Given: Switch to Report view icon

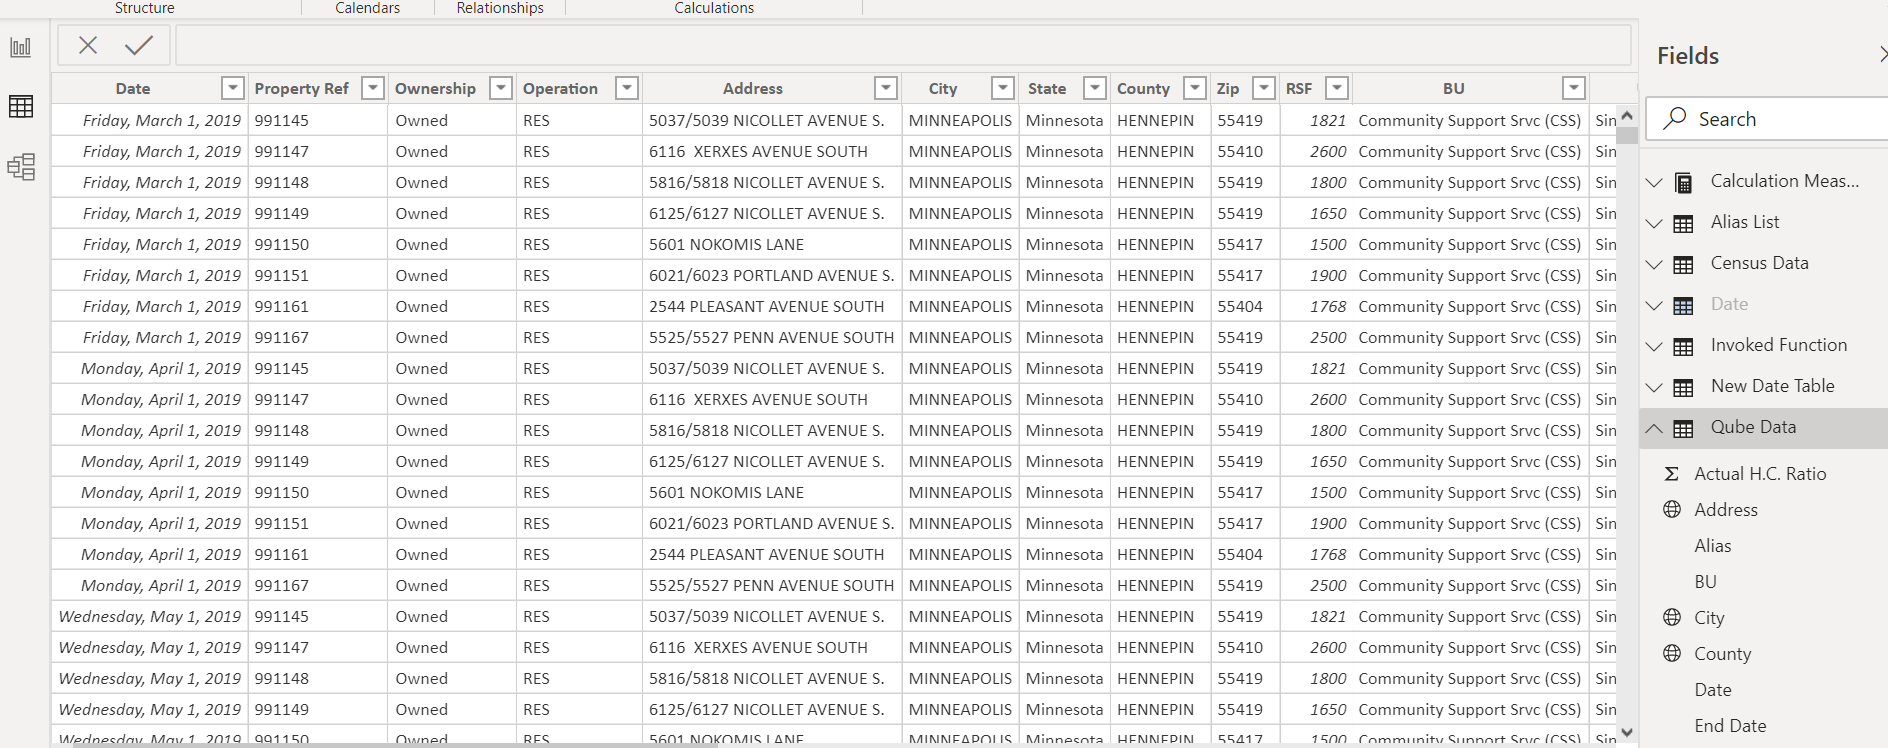Looking at the screenshot, I should point(21,47).
